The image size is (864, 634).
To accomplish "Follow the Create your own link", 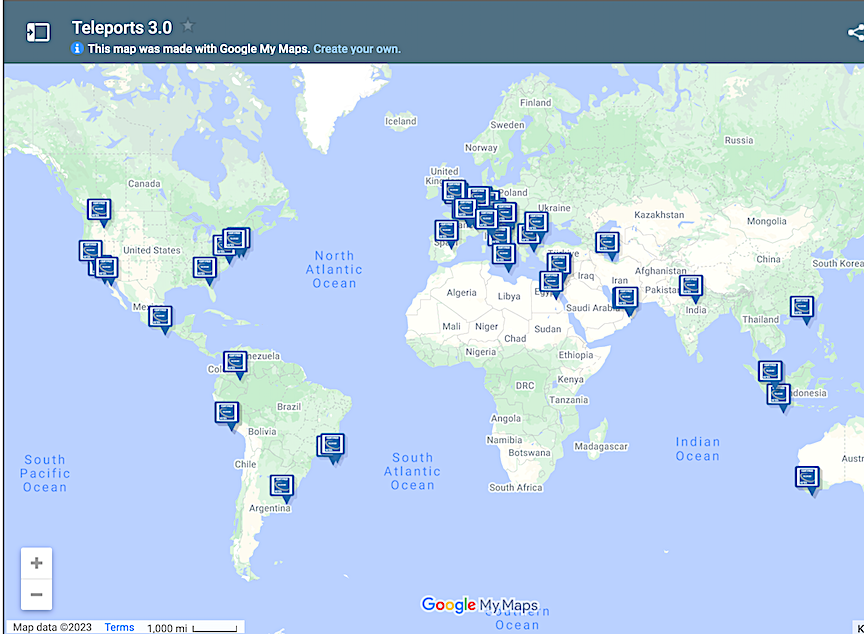I will point(357,48).
